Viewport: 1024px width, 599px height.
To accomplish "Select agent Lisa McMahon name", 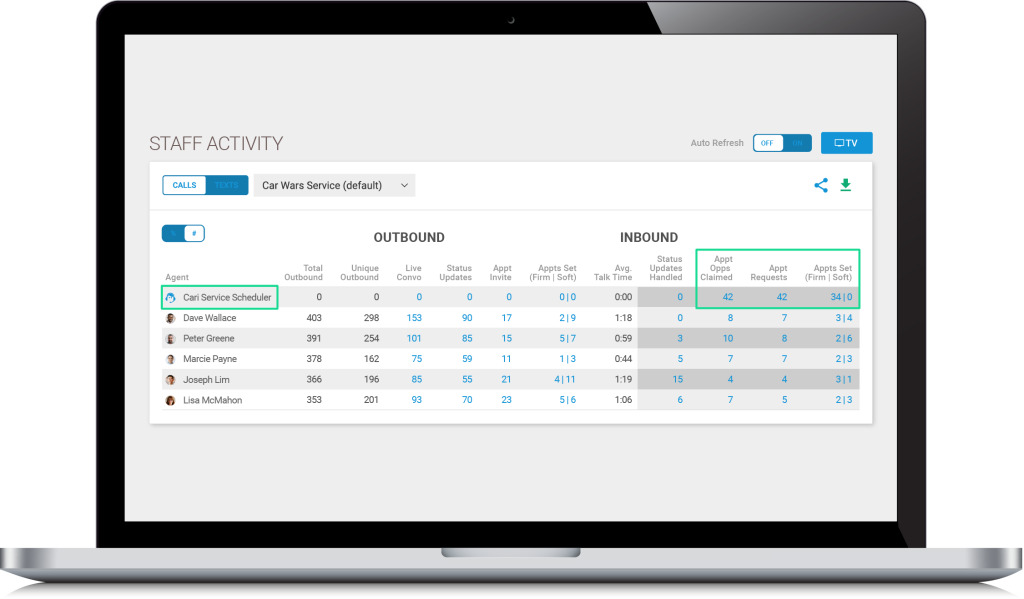I will tap(212, 400).
